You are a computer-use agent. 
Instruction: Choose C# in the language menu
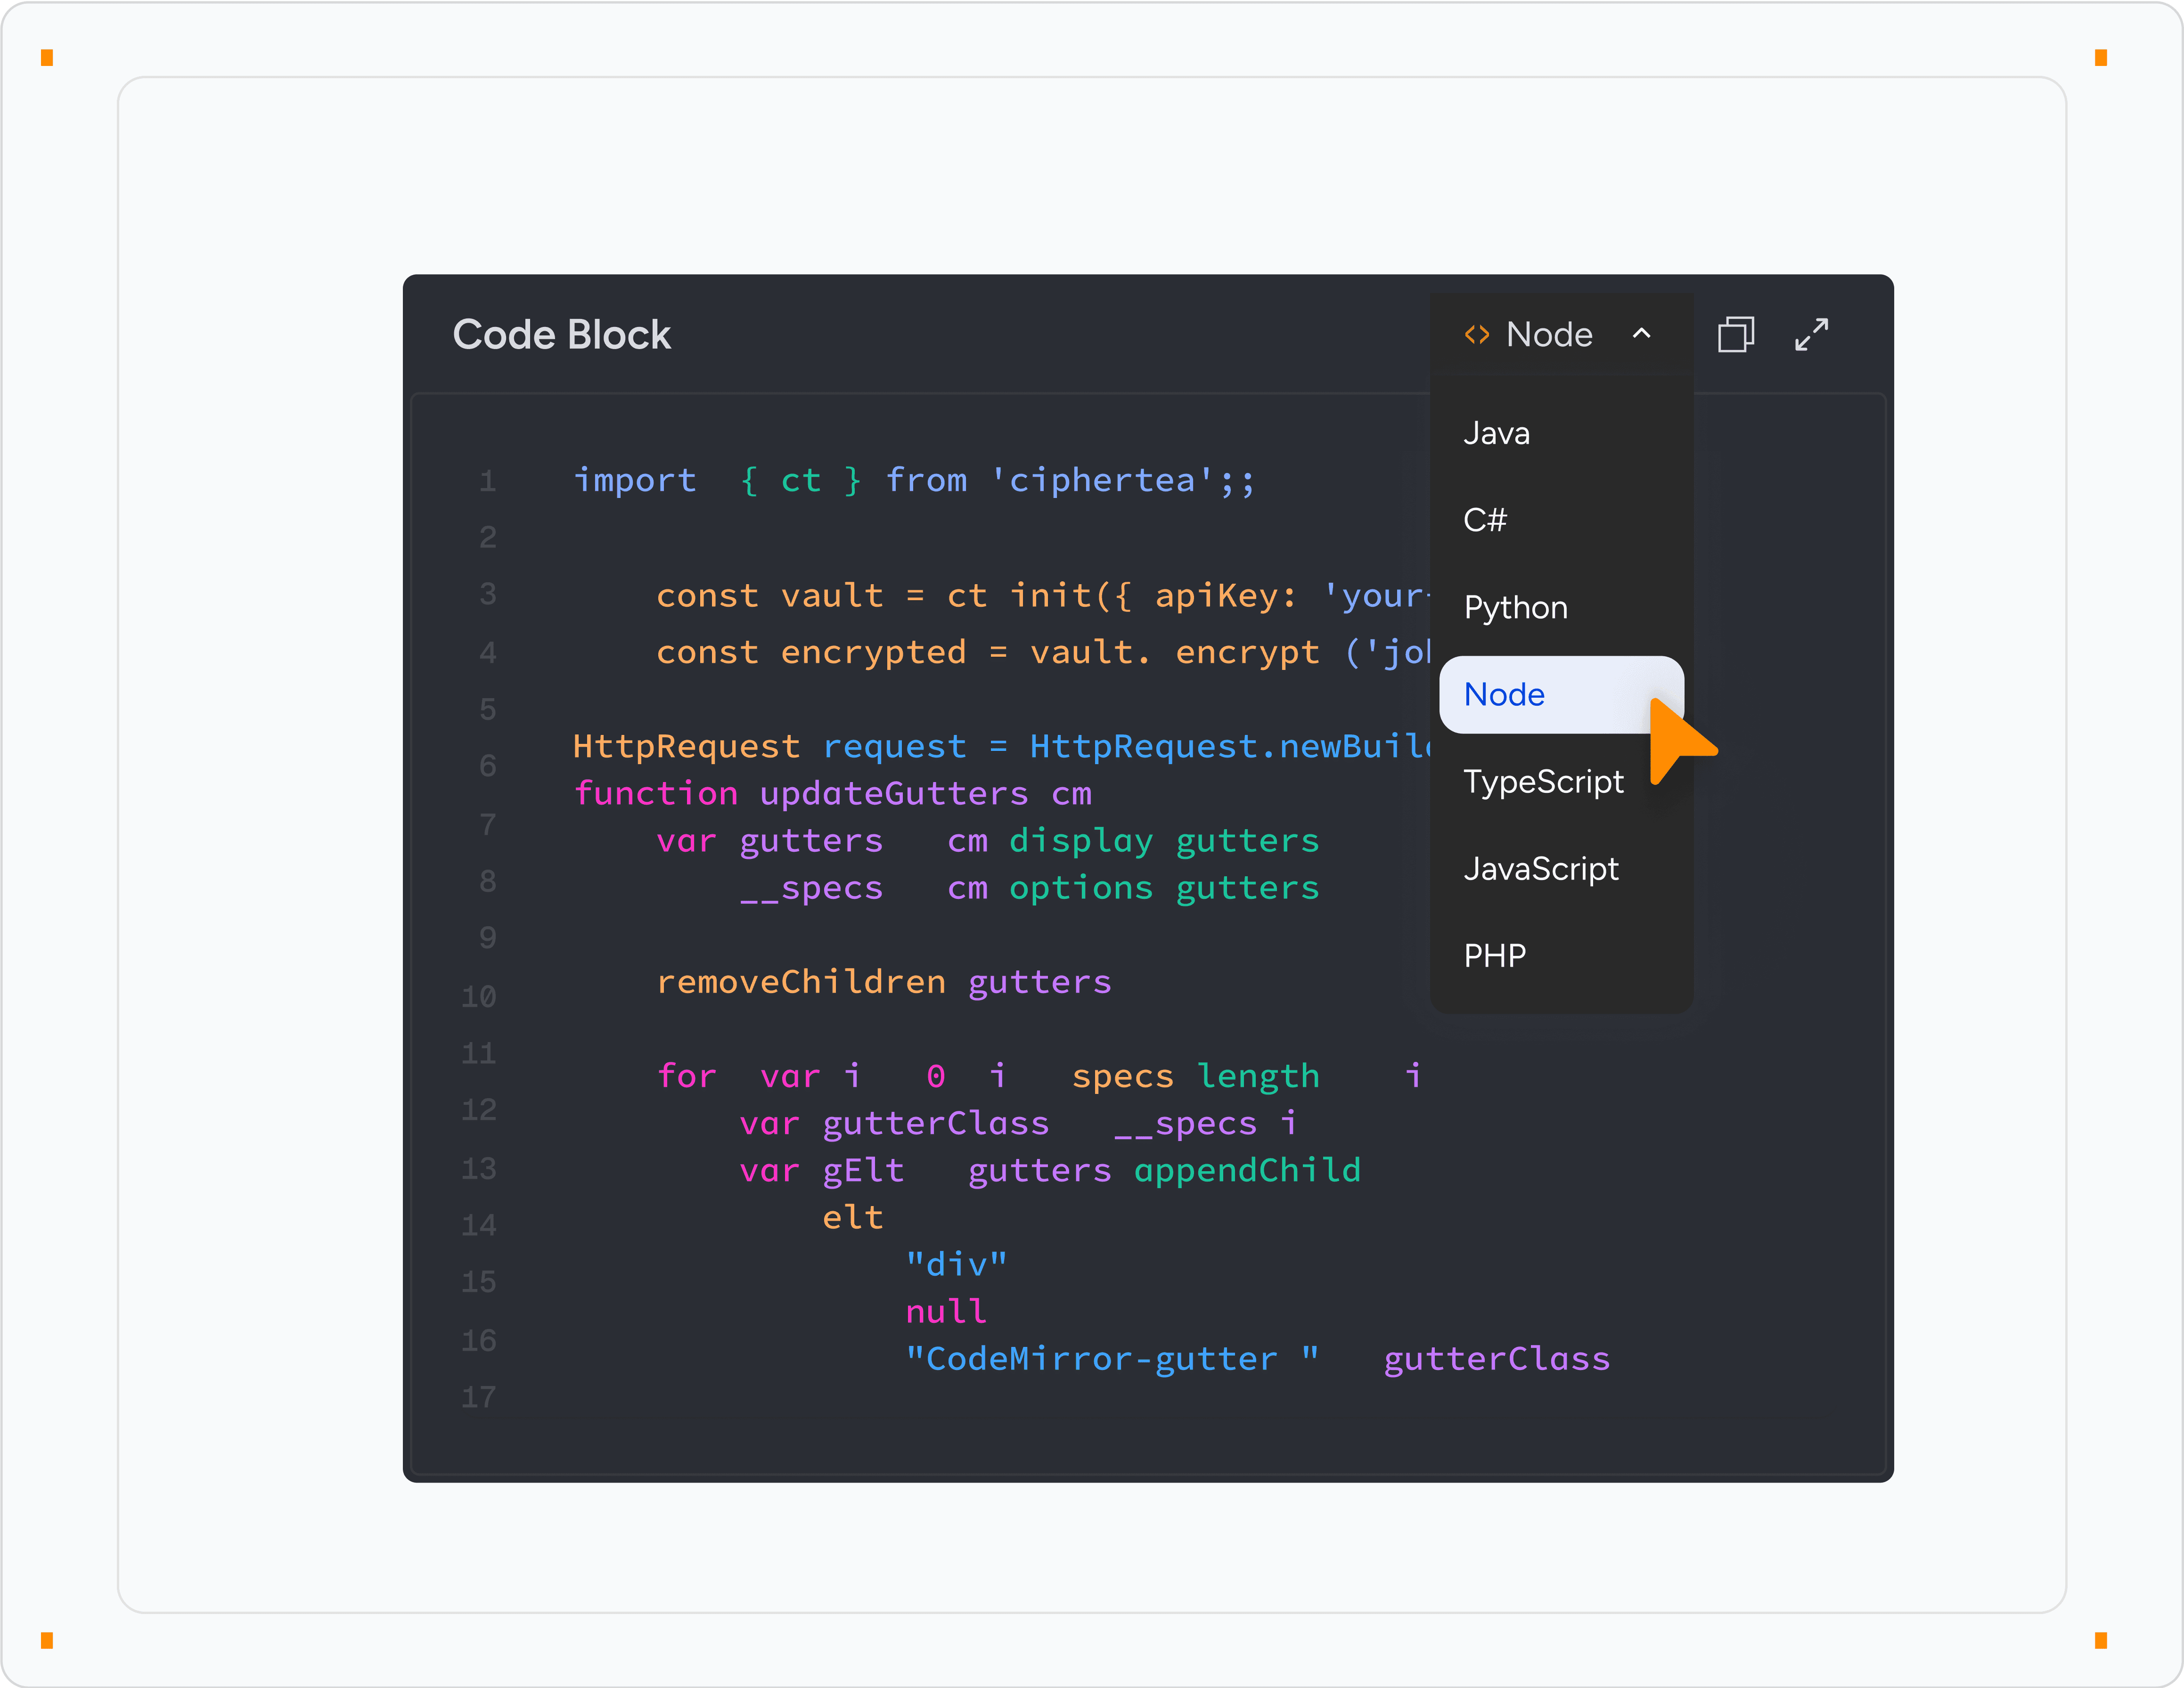[1485, 520]
